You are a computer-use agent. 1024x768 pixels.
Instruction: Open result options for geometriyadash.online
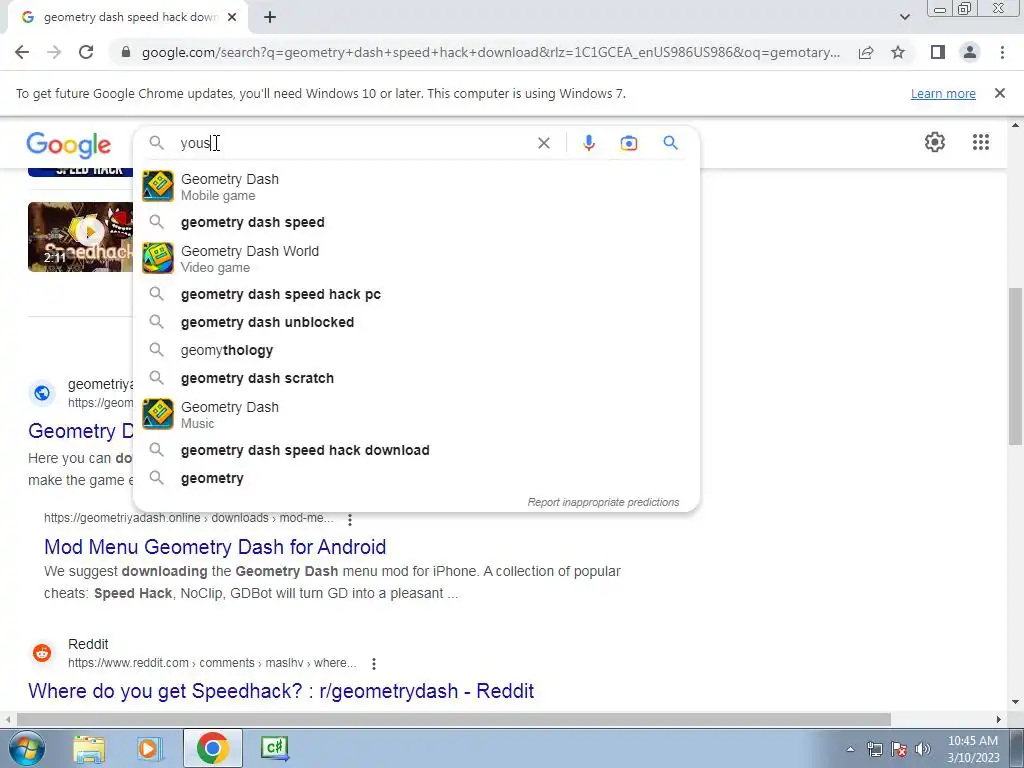click(350, 520)
